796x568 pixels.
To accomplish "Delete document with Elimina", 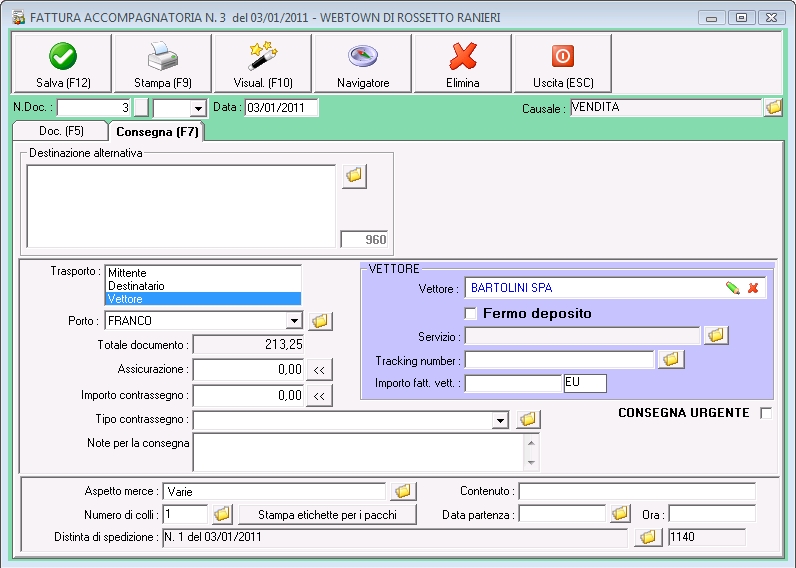I will click(462, 63).
